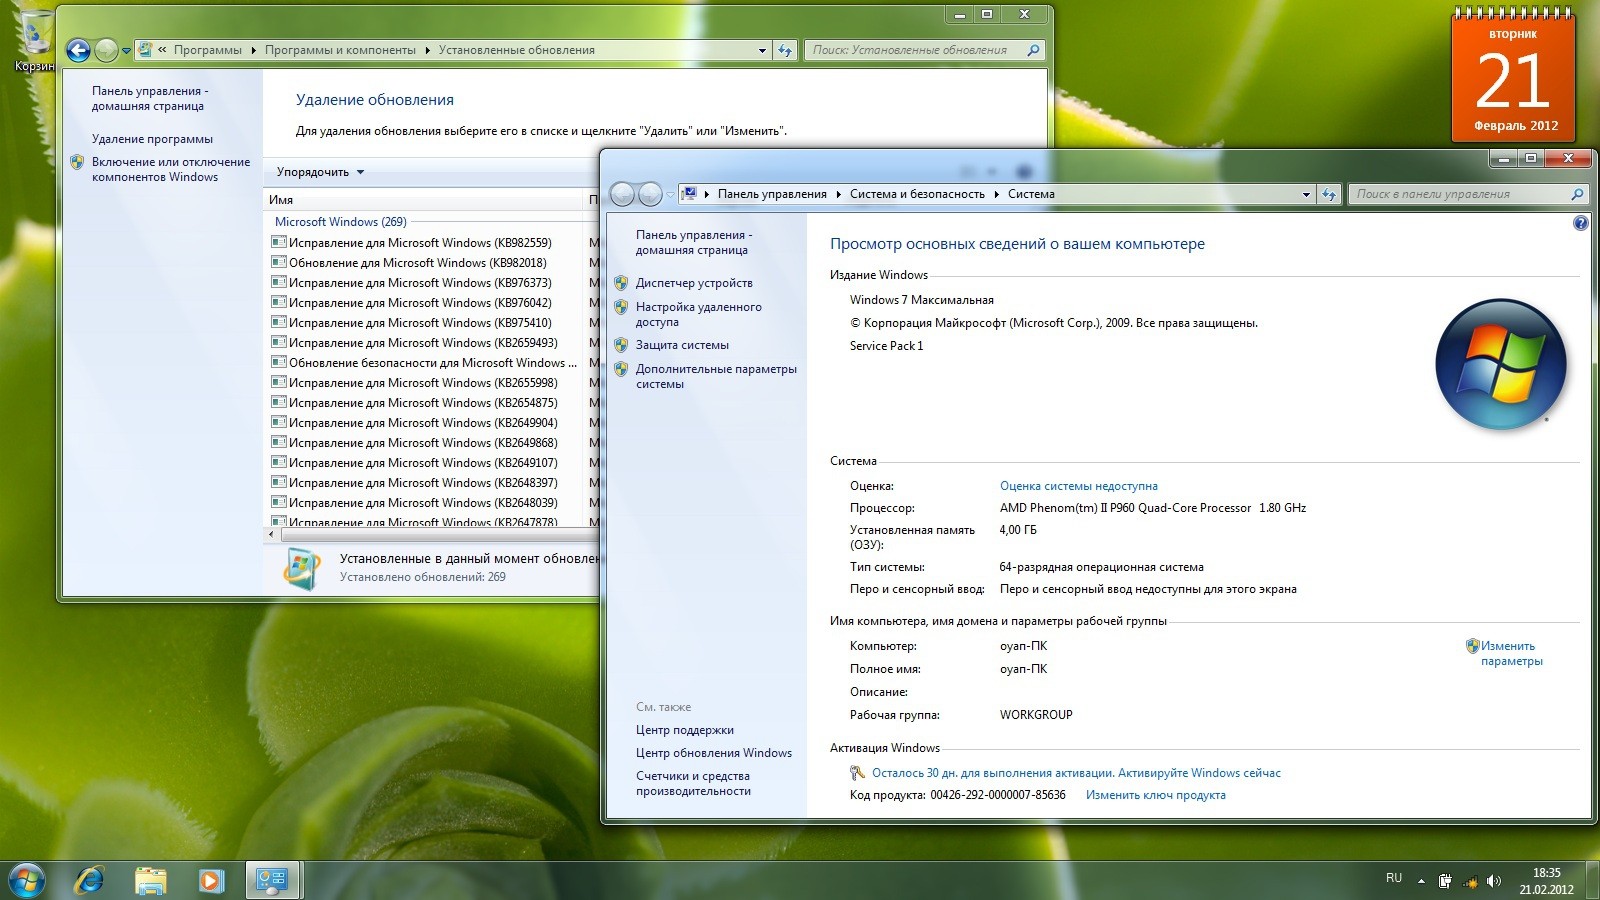
Task: Open Диспетчер устройств link
Action: (694, 283)
